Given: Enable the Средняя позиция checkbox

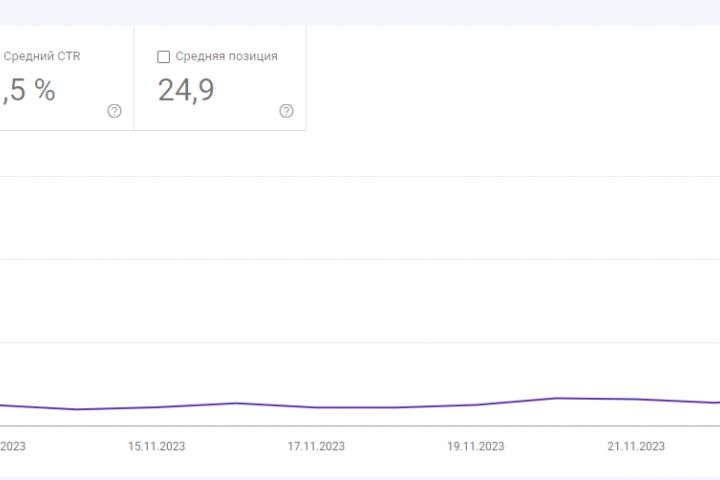Looking at the screenshot, I should 164,57.
